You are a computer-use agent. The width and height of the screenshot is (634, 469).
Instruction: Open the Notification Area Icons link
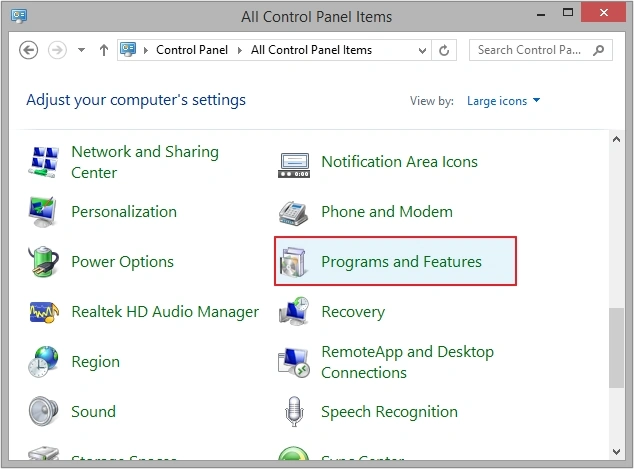[399, 162]
